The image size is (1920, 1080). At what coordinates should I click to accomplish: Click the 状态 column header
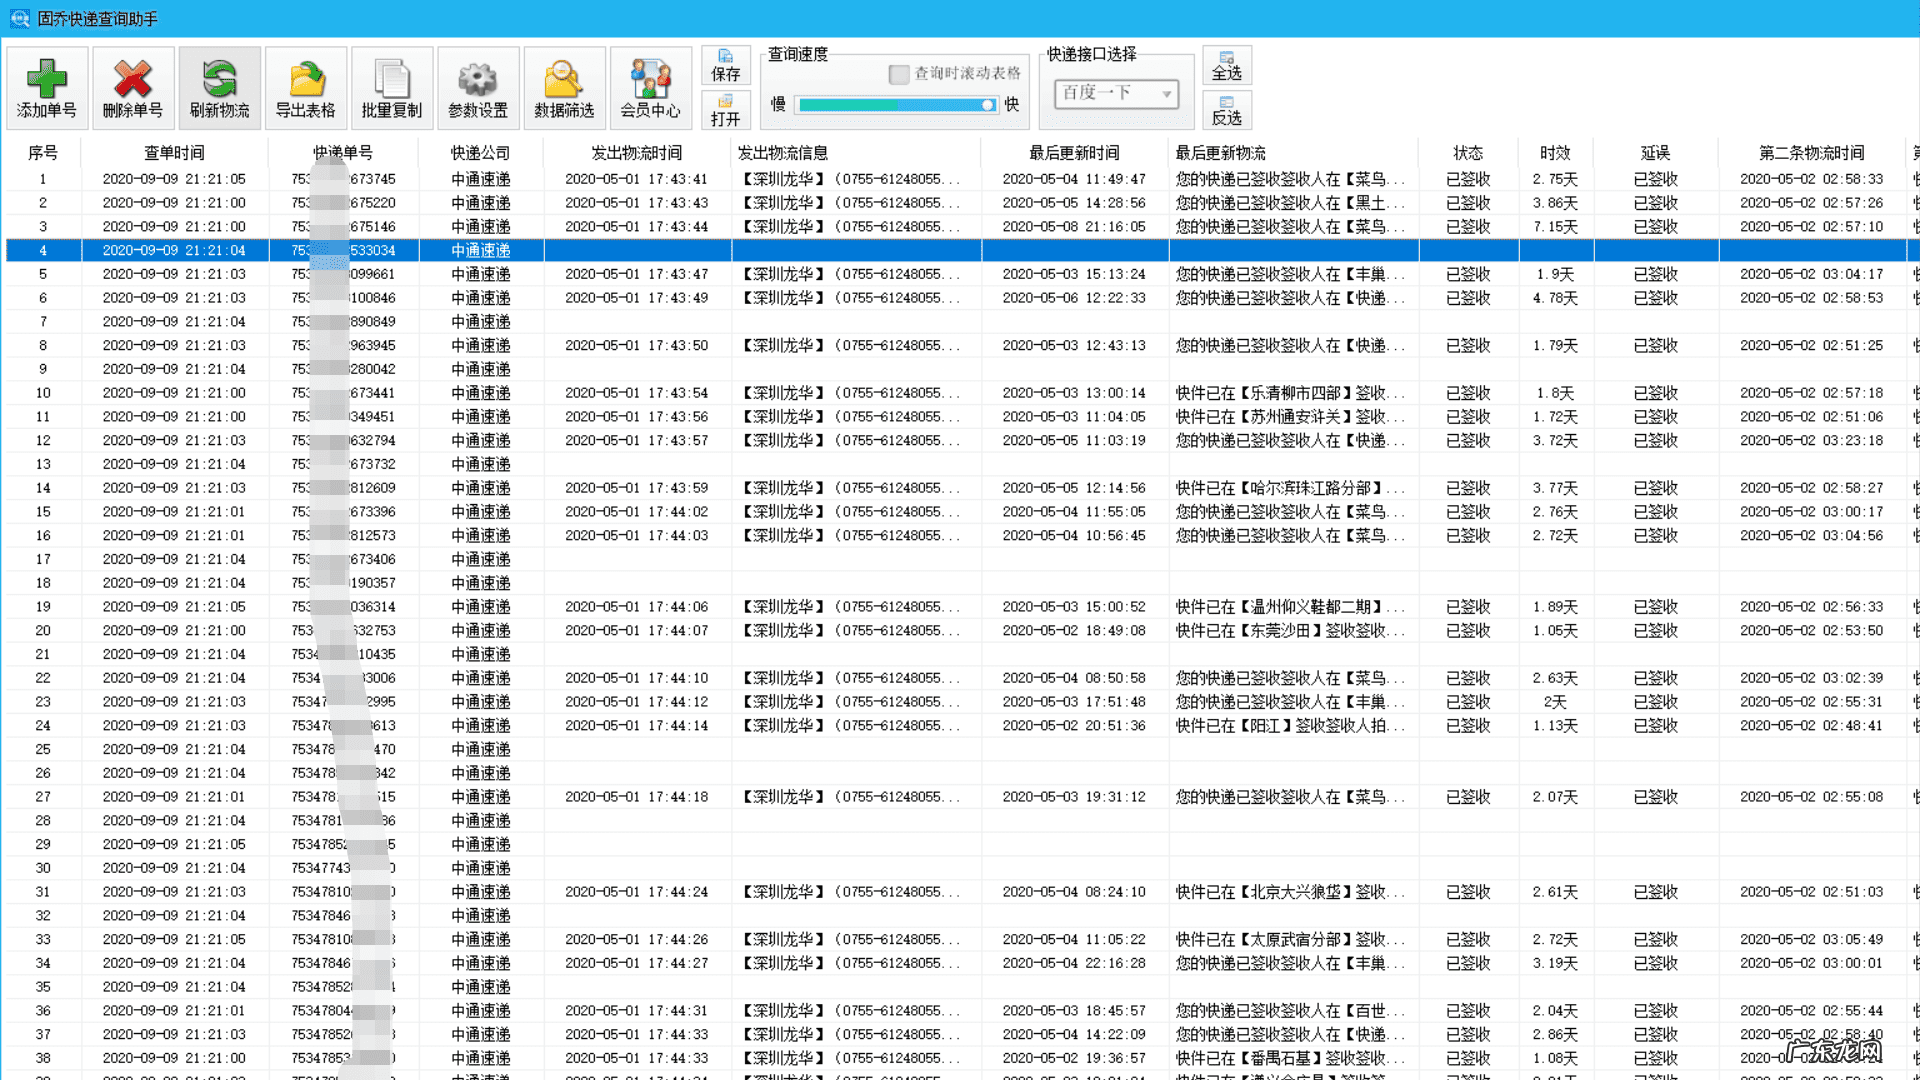pyautogui.click(x=1467, y=152)
